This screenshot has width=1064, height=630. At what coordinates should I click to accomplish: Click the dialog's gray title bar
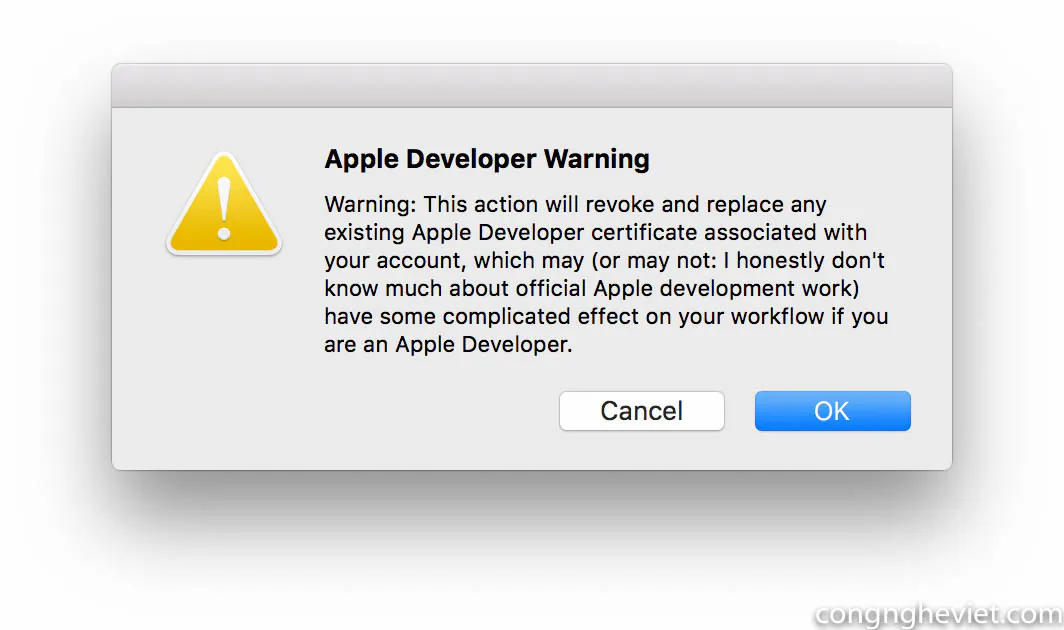pyautogui.click(x=532, y=86)
